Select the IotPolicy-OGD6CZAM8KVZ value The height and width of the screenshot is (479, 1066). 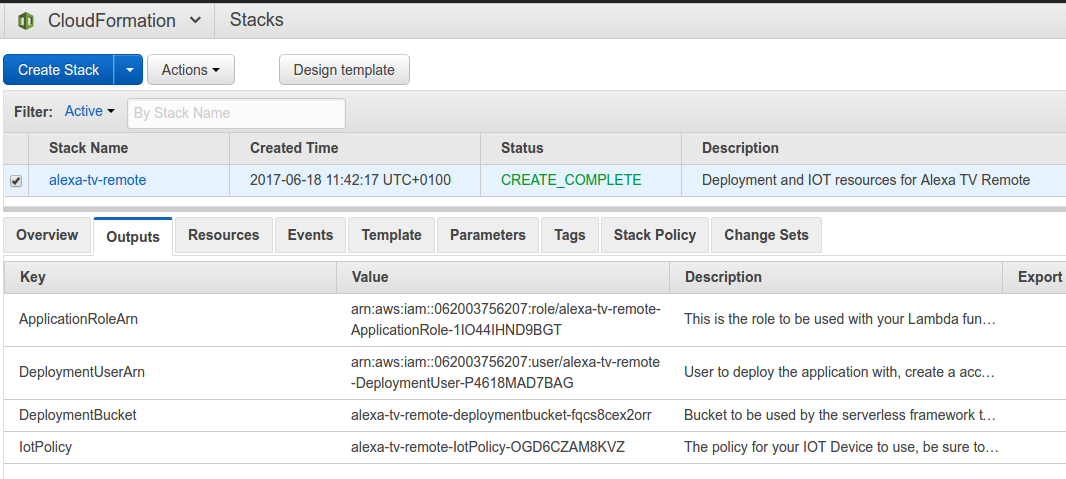click(x=487, y=447)
